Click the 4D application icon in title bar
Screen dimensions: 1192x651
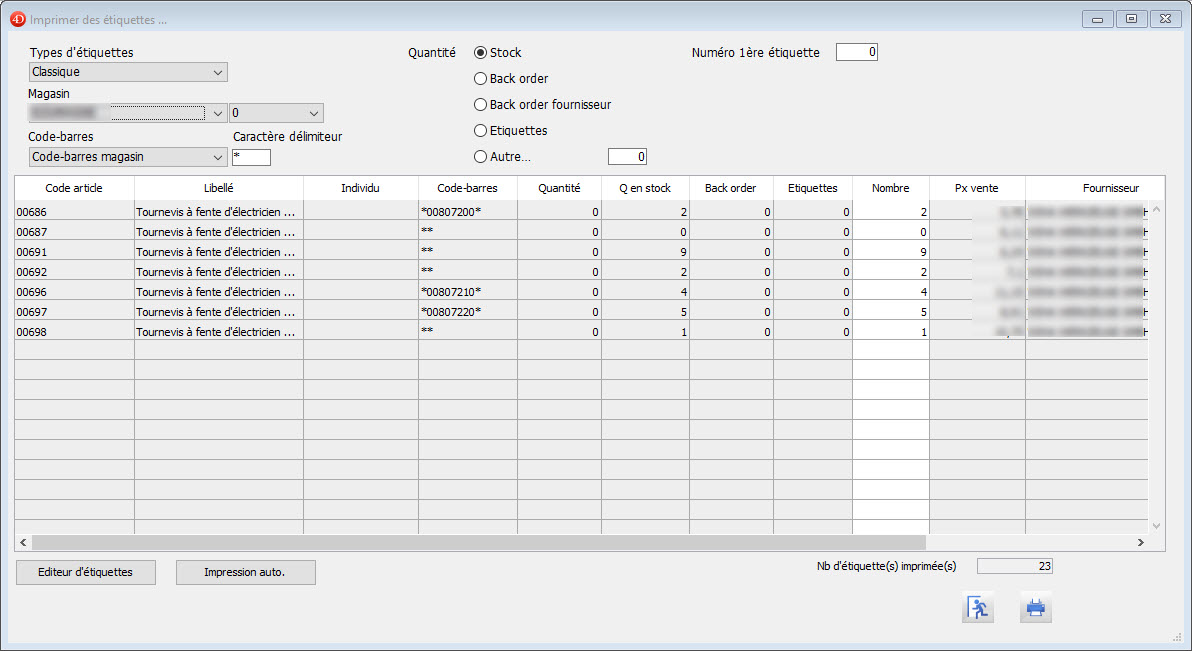pos(17,19)
